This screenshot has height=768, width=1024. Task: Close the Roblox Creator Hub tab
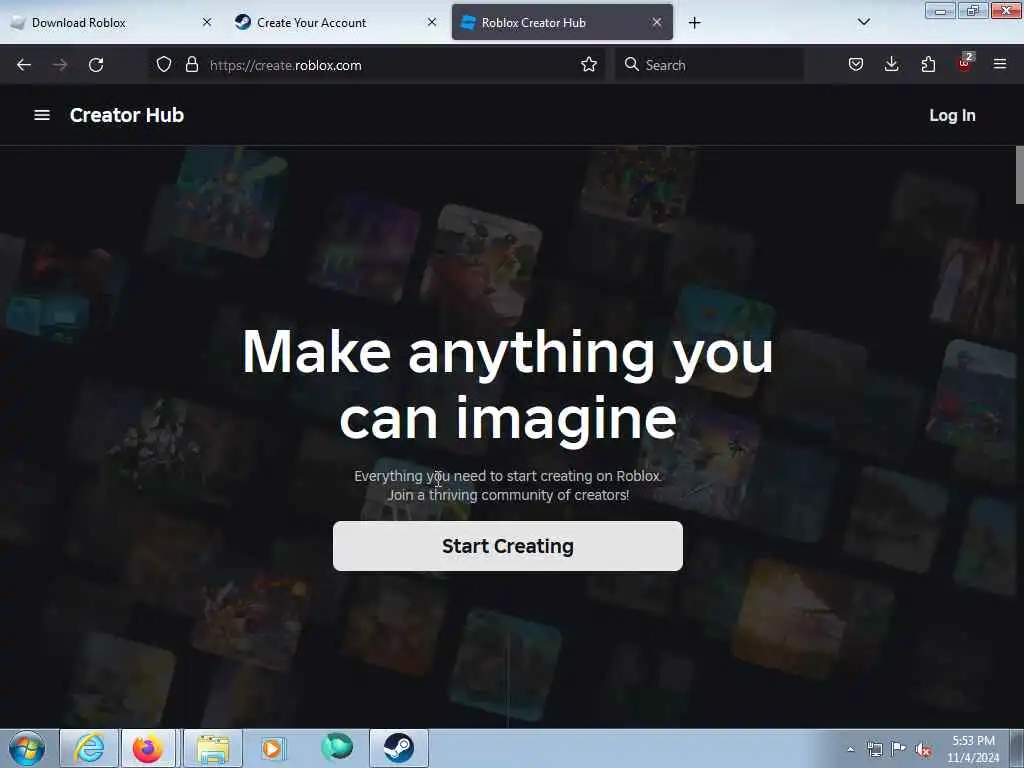[x=657, y=22]
